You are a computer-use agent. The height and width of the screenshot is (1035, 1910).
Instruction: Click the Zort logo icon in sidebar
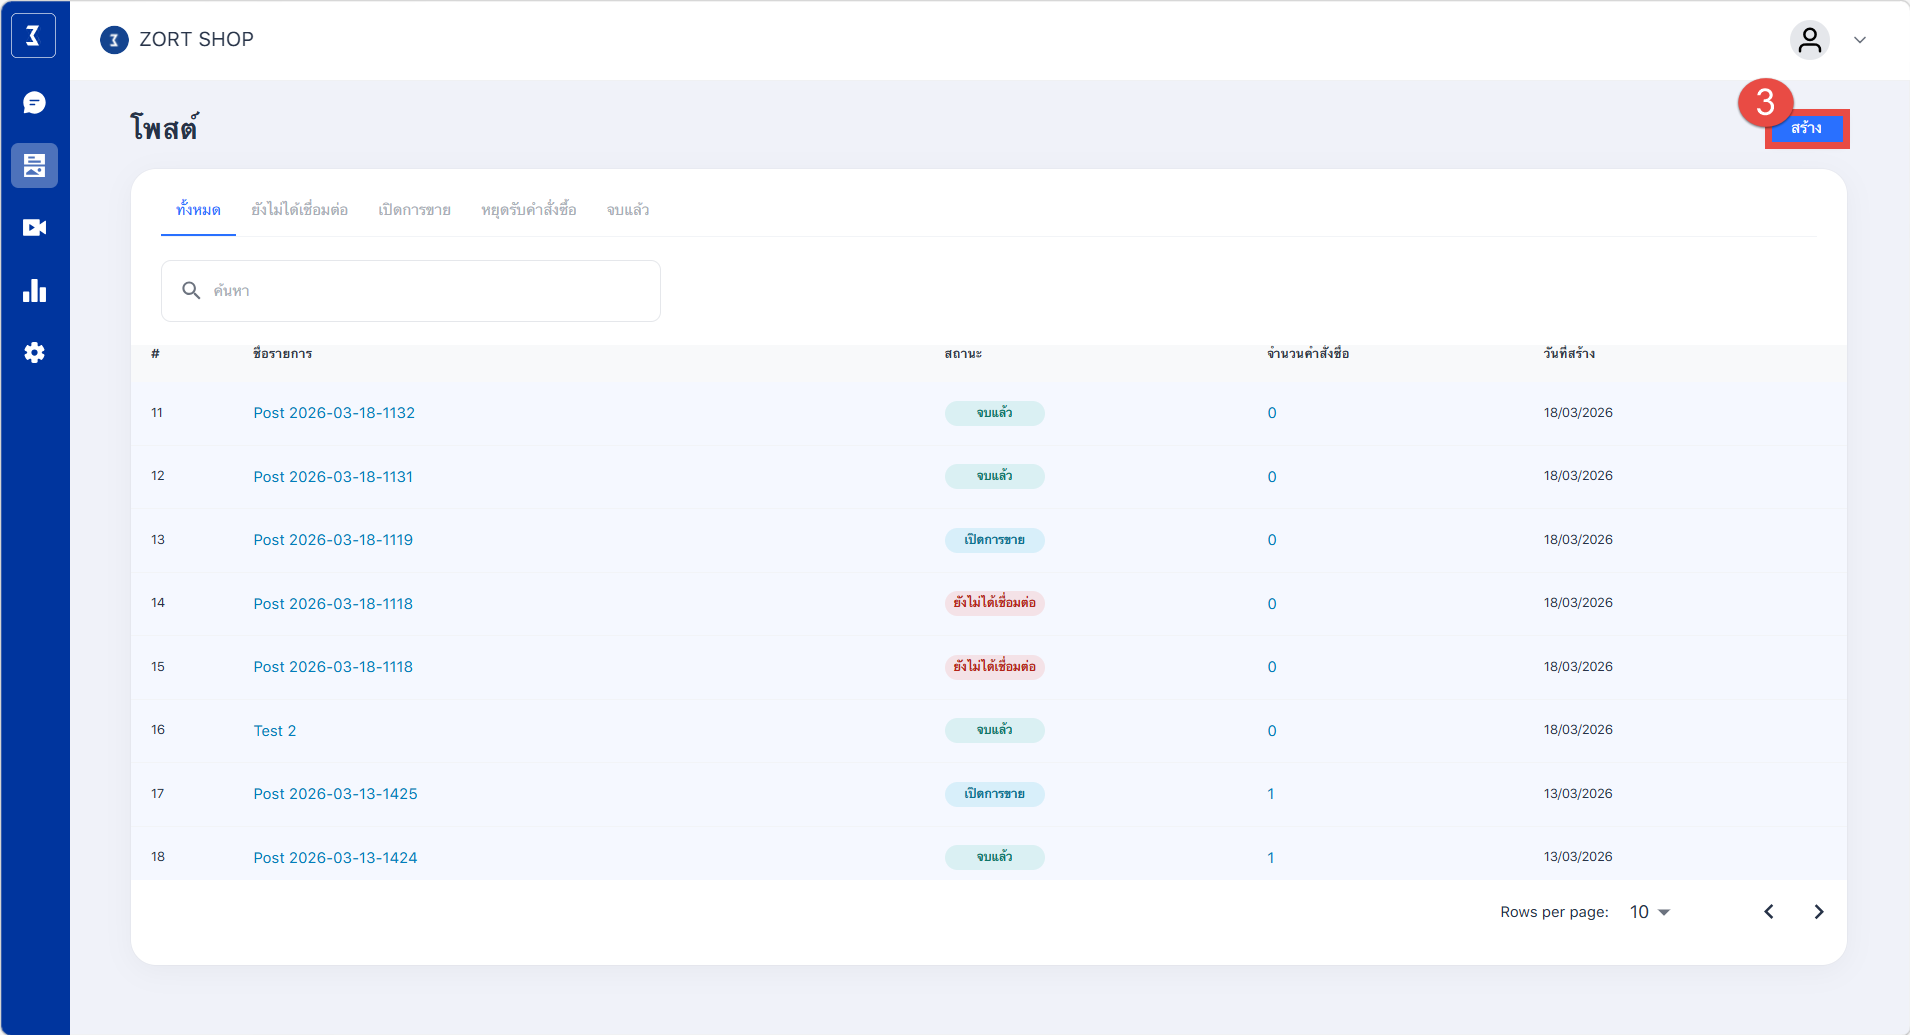(34, 37)
